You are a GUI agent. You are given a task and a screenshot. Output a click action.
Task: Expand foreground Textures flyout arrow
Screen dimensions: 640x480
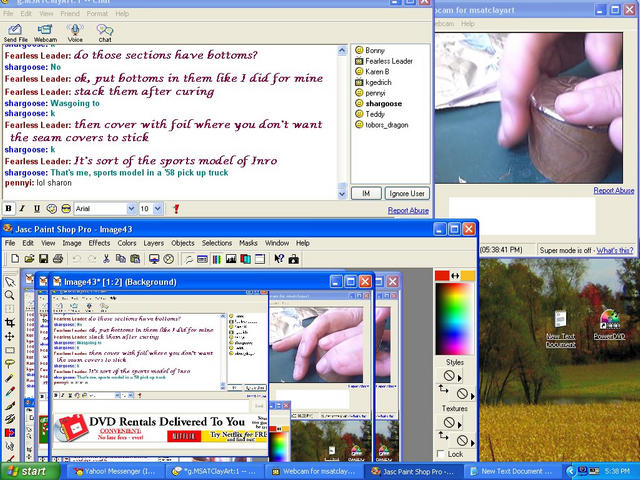click(460, 425)
